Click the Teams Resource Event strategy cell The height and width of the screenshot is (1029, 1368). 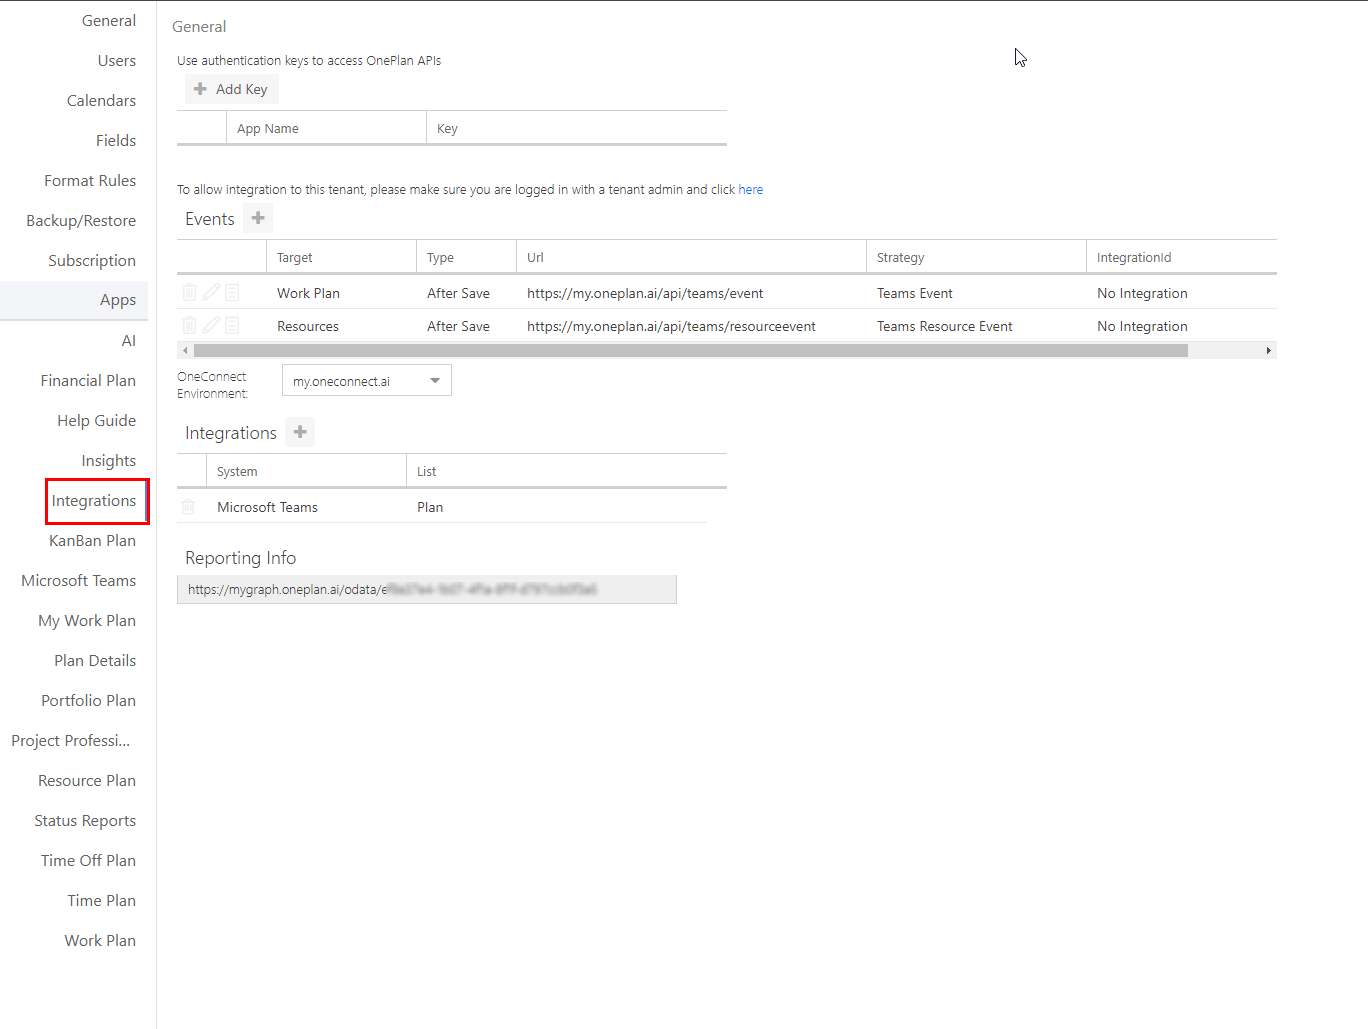coord(944,326)
